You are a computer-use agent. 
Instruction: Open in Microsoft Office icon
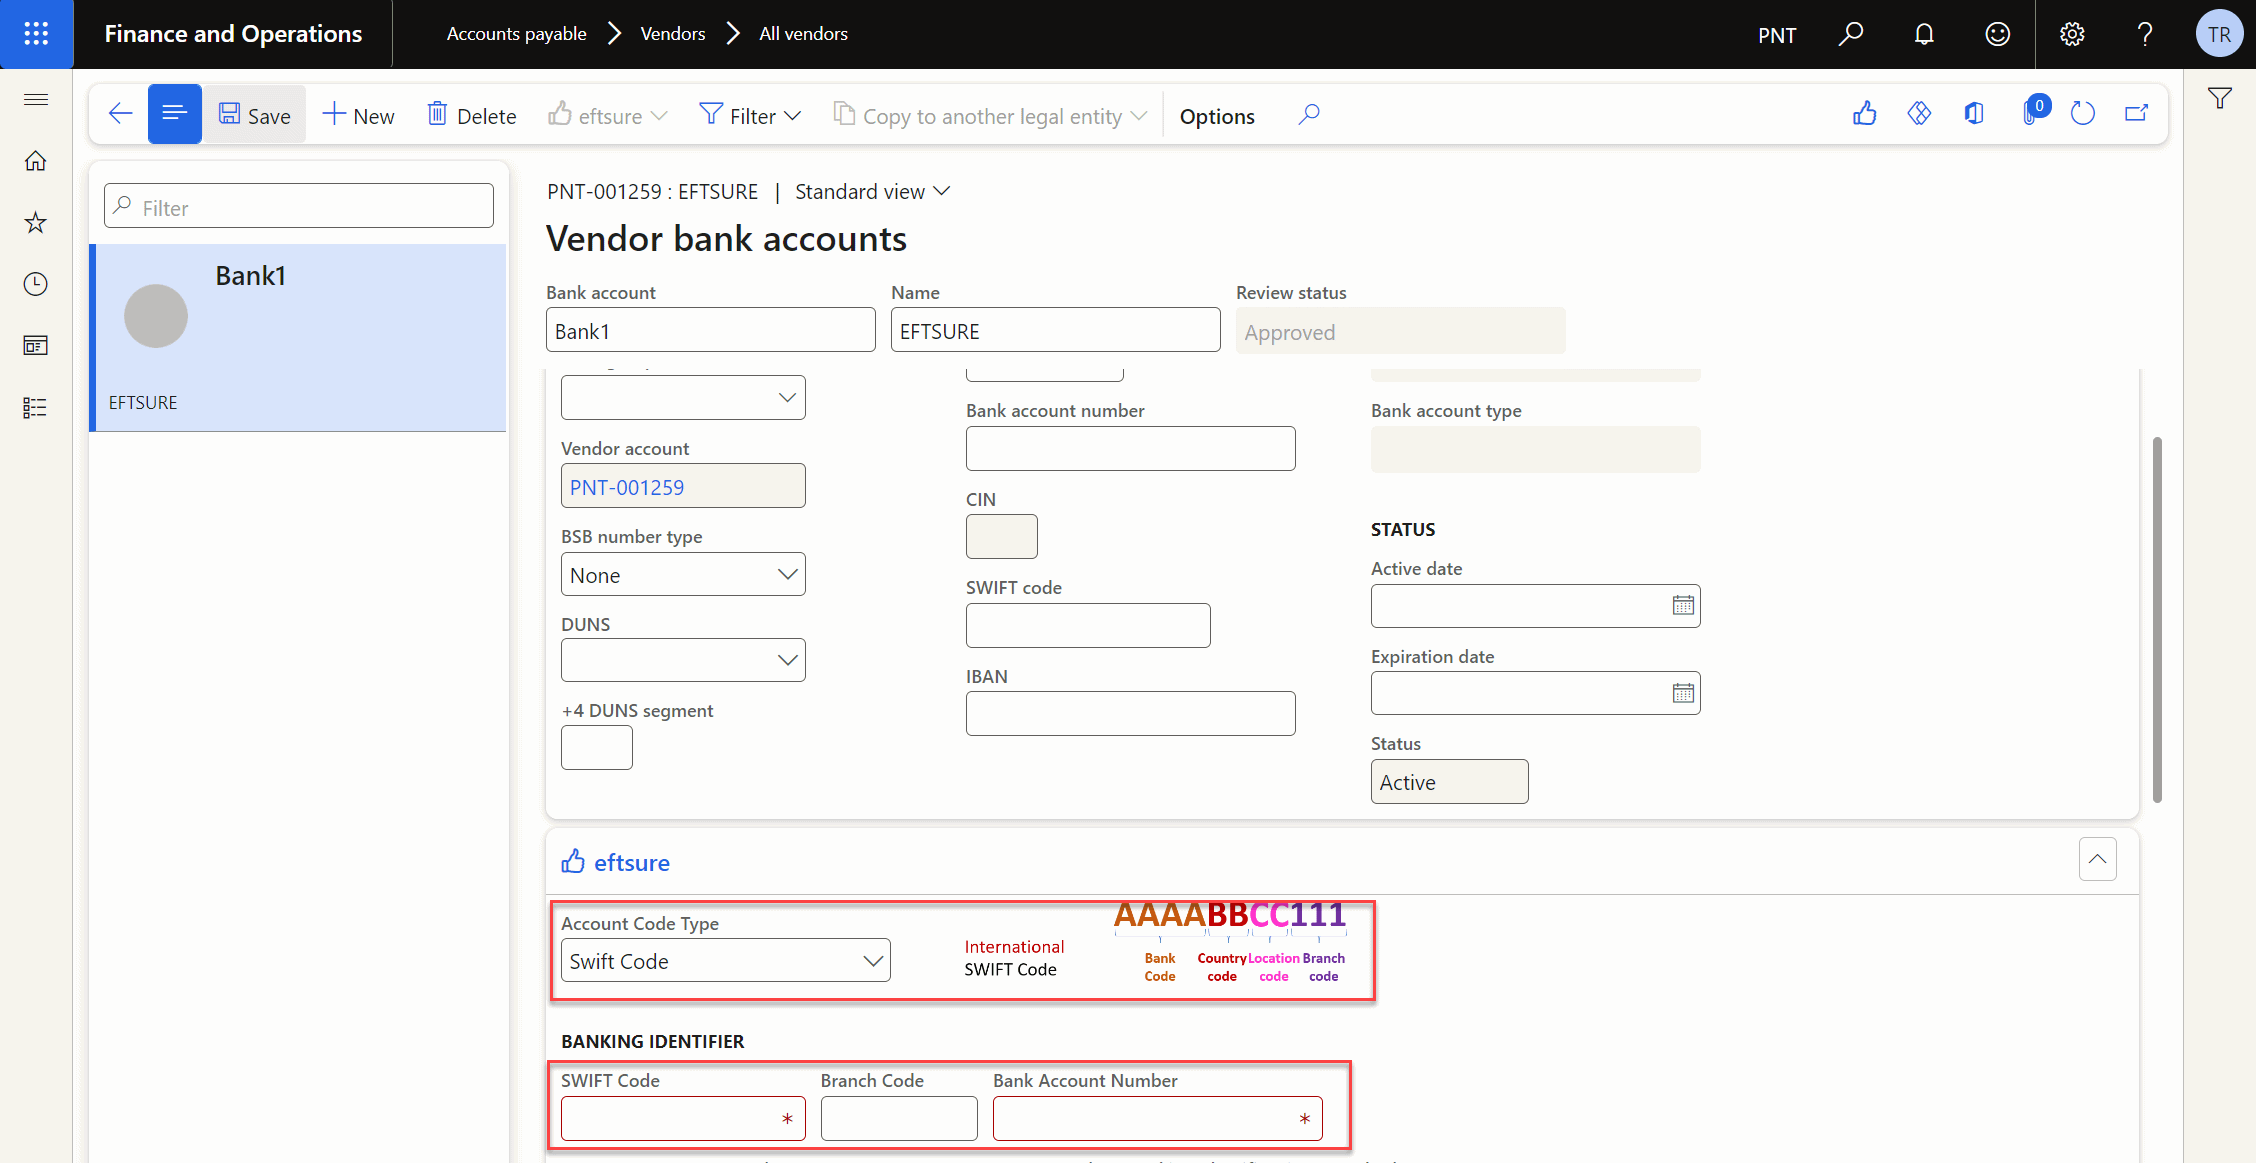[1974, 114]
